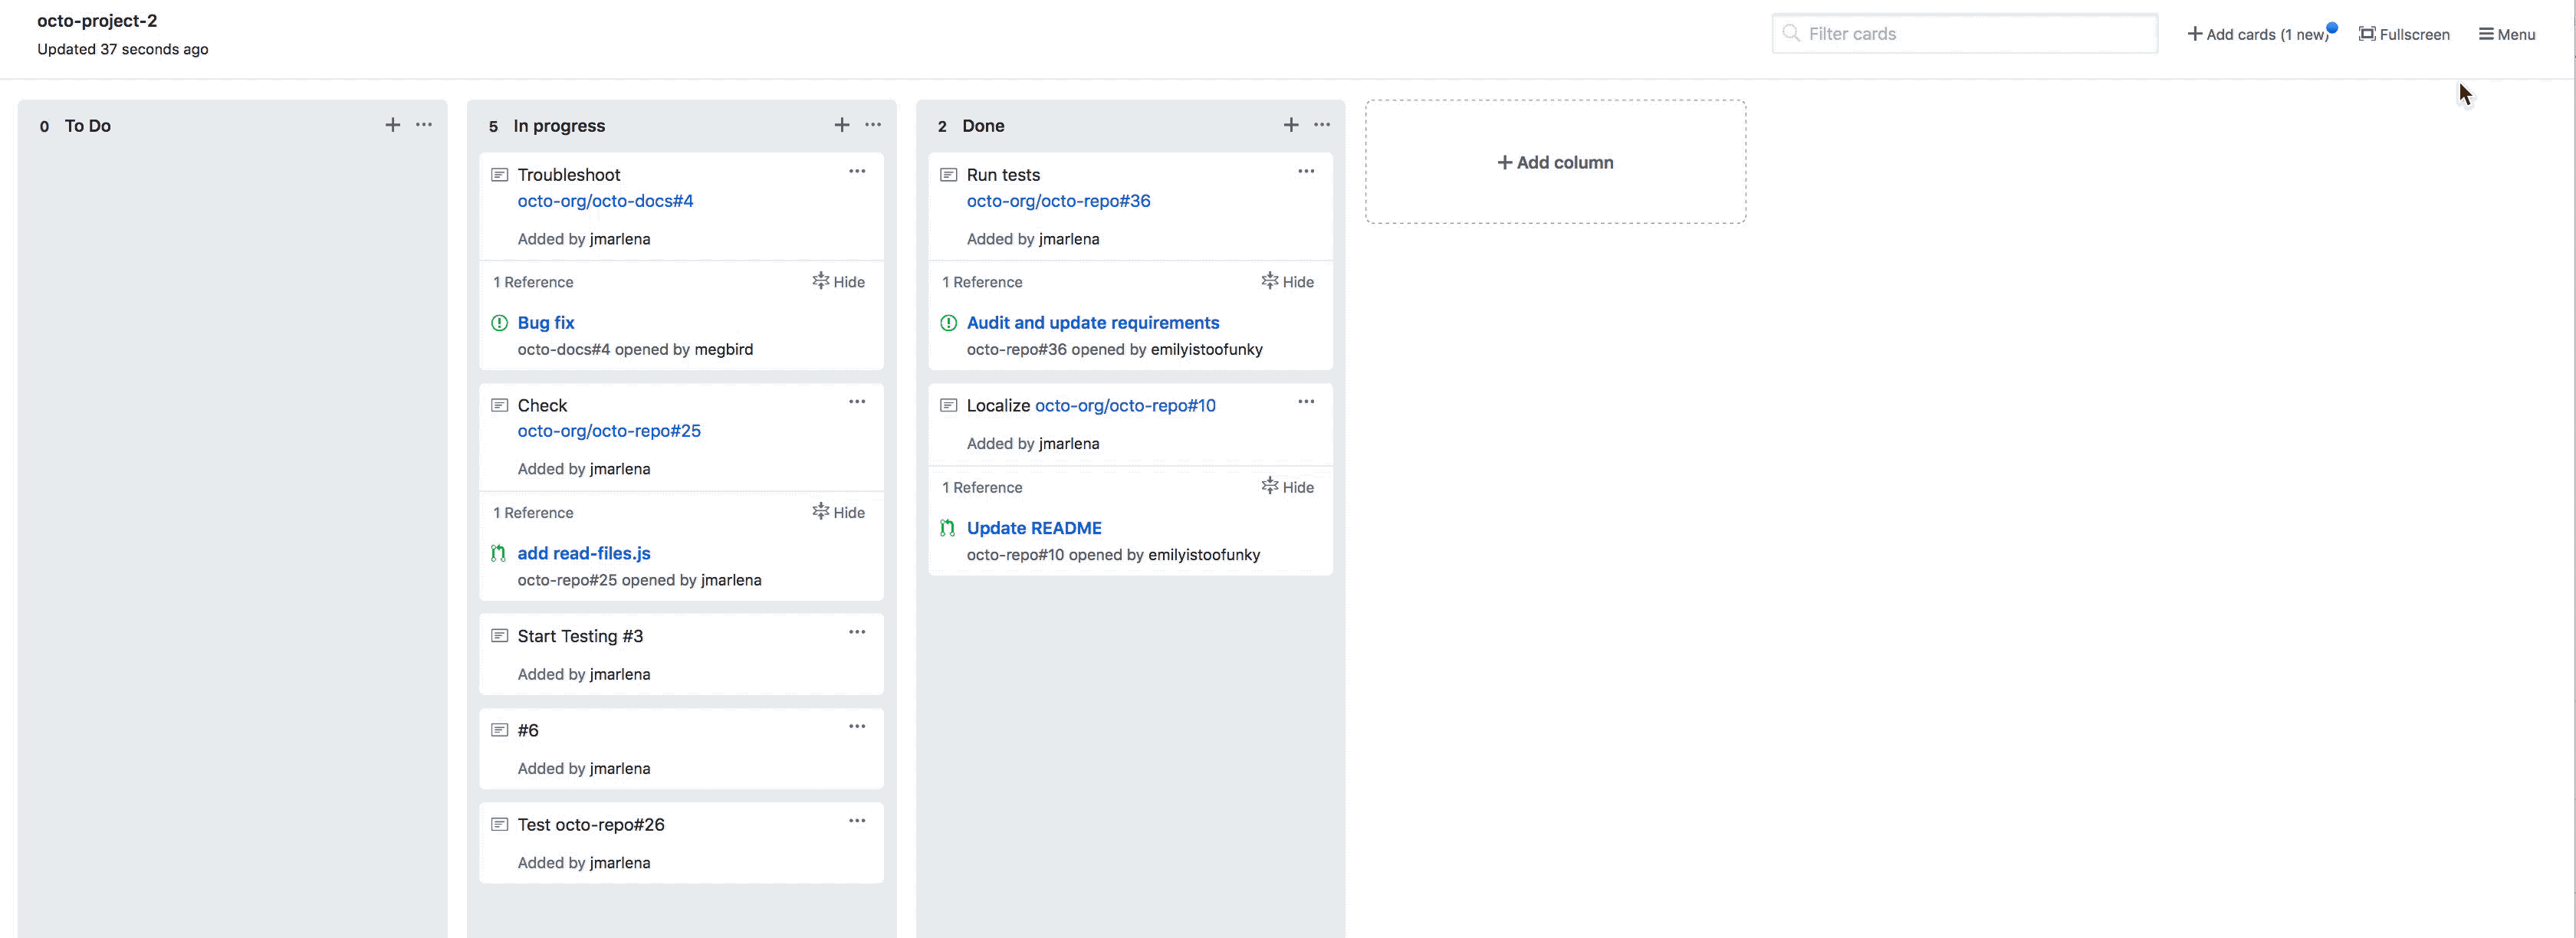
Task: Toggle Hide references on Run tests card
Action: pyautogui.click(x=1286, y=281)
